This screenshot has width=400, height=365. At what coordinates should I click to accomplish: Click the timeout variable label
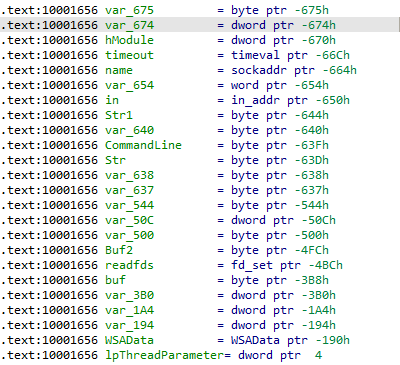point(129,55)
